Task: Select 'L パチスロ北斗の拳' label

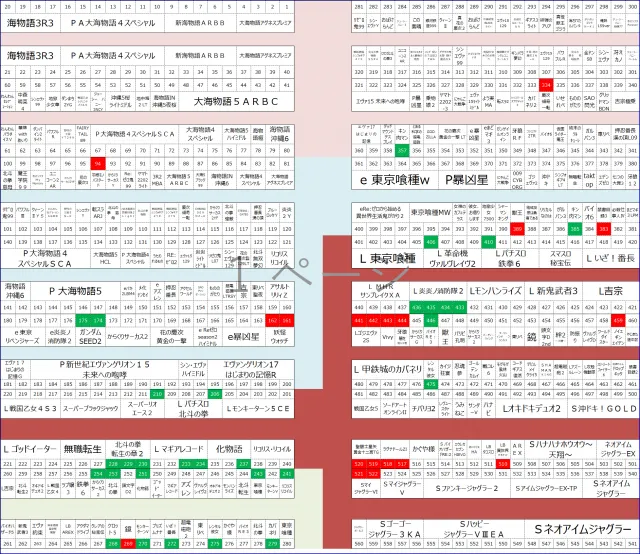Action: pyautogui.click(x=193, y=408)
